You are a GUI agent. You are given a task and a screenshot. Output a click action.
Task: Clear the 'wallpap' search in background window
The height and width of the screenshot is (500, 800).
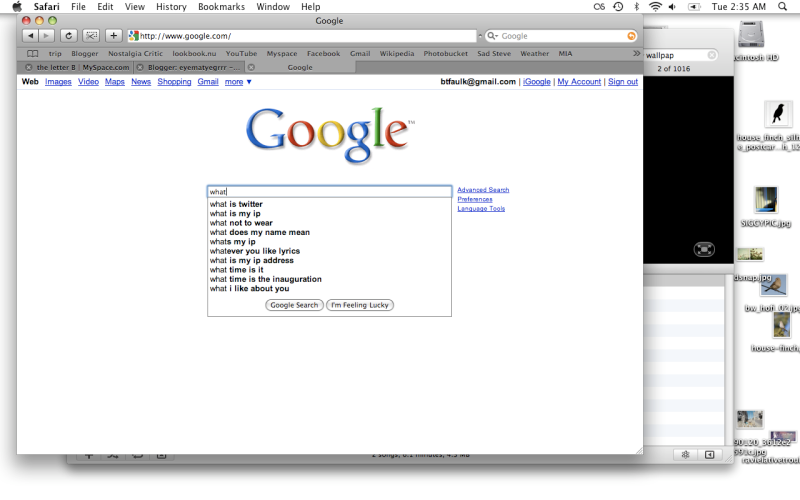(x=712, y=55)
